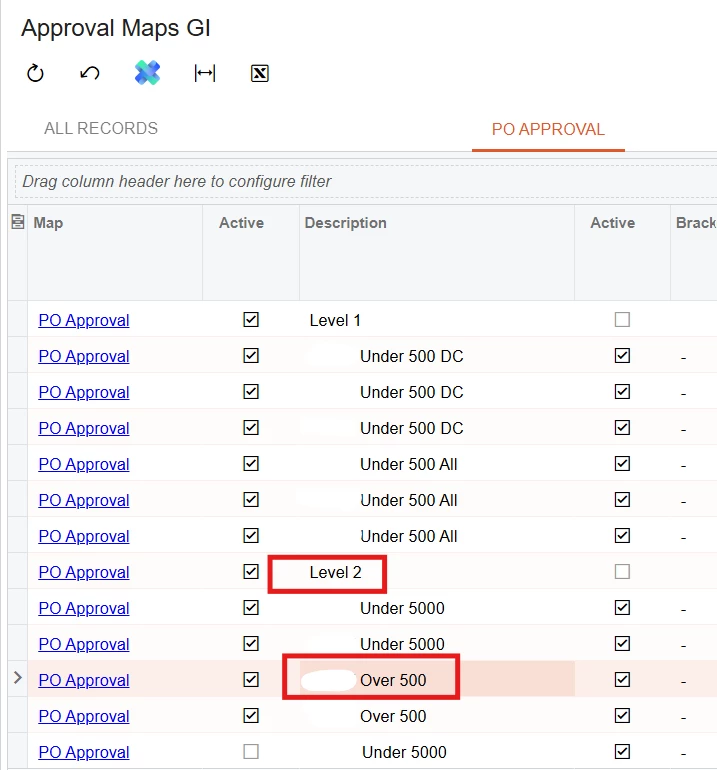The image size is (717, 770).
Task: Toggle the Map Active checkbox in Level 2 row
Action: point(251,572)
